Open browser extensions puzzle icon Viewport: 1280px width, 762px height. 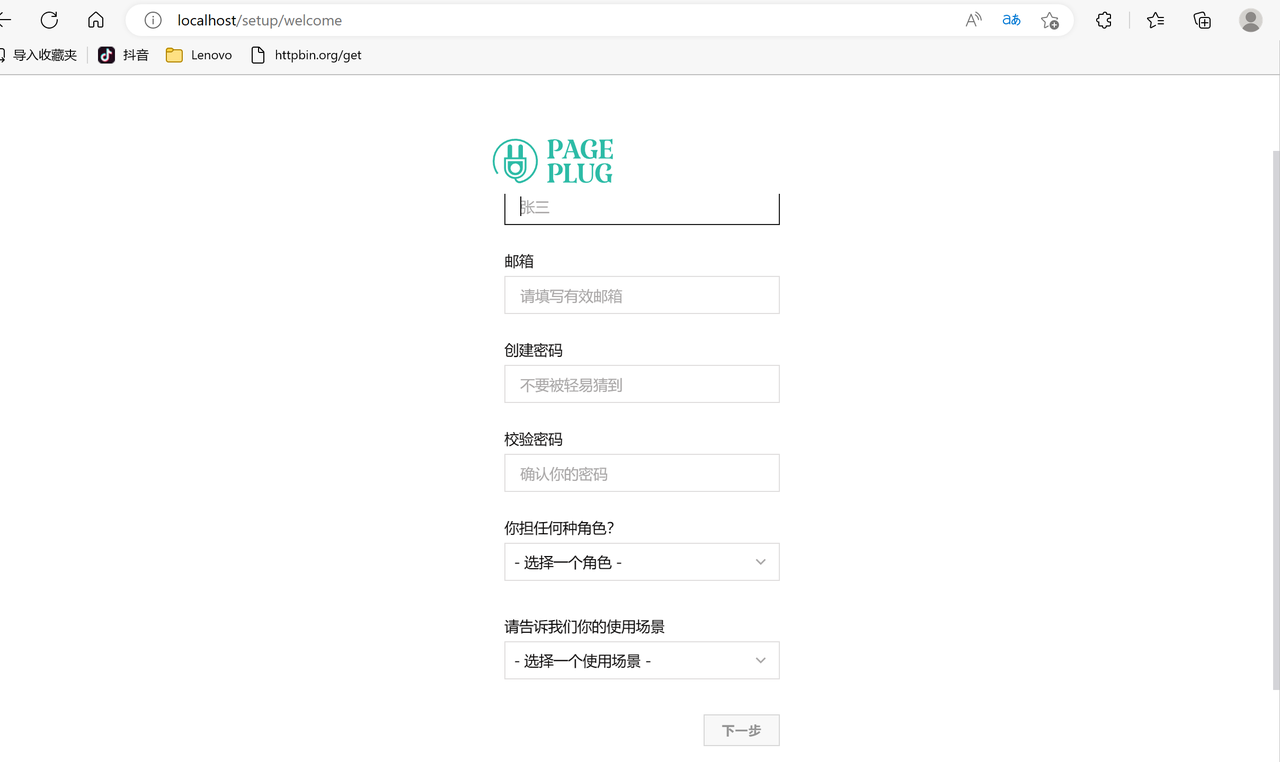click(x=1104, y=20)
